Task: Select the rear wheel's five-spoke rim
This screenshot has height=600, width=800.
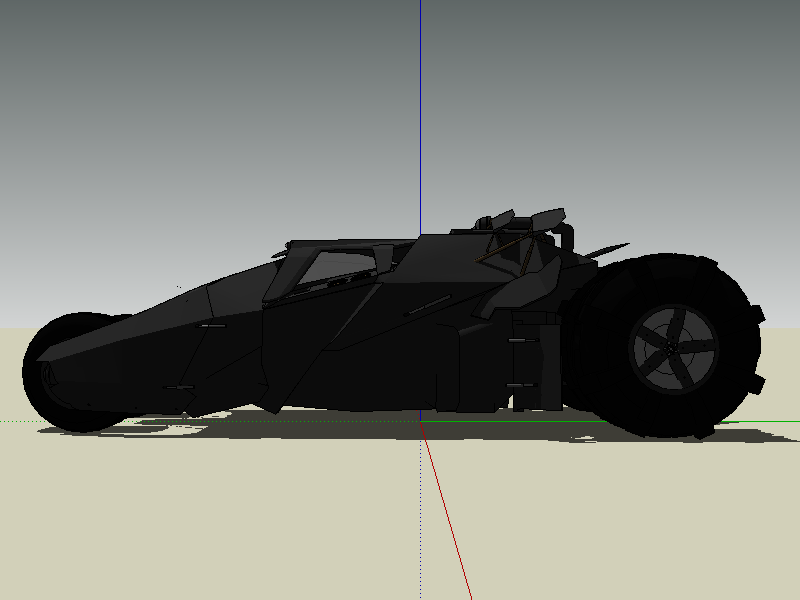Action: coord(673,349)
